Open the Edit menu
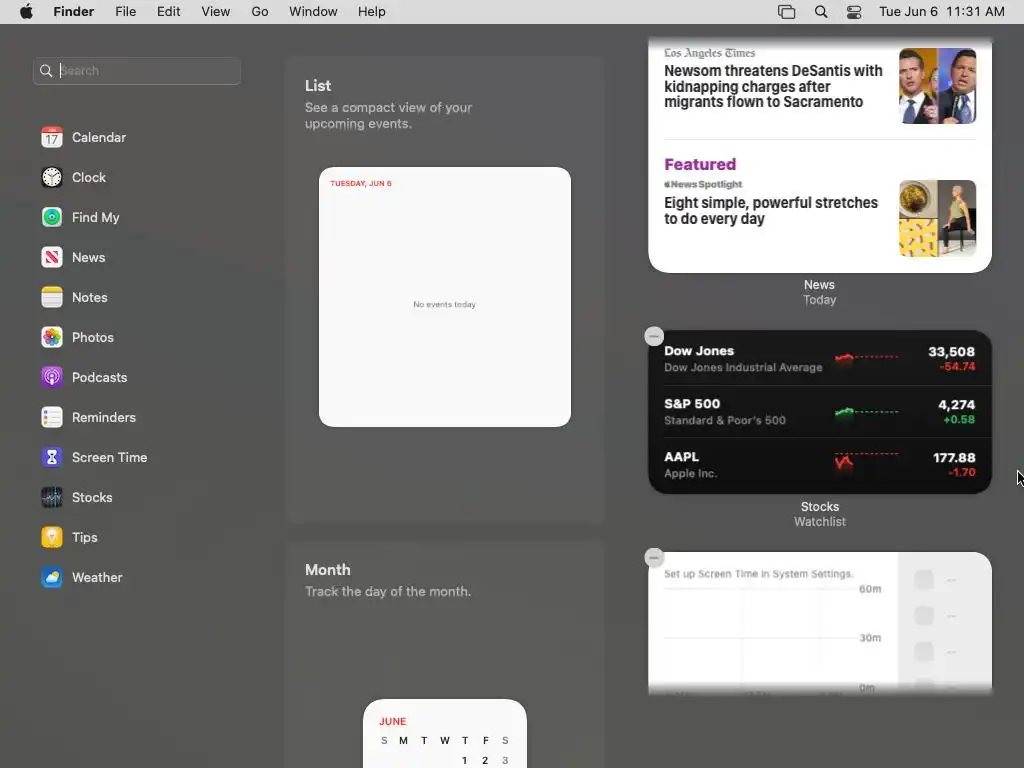1024x768 pixels. pyautogui.click(x=168, y=12)
